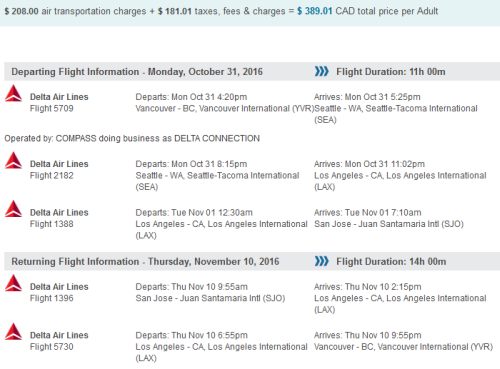Click the Operated by COMPASS notice
This screenshot has width=500, height=369.
pyautogui.click(x=132, y=138)
